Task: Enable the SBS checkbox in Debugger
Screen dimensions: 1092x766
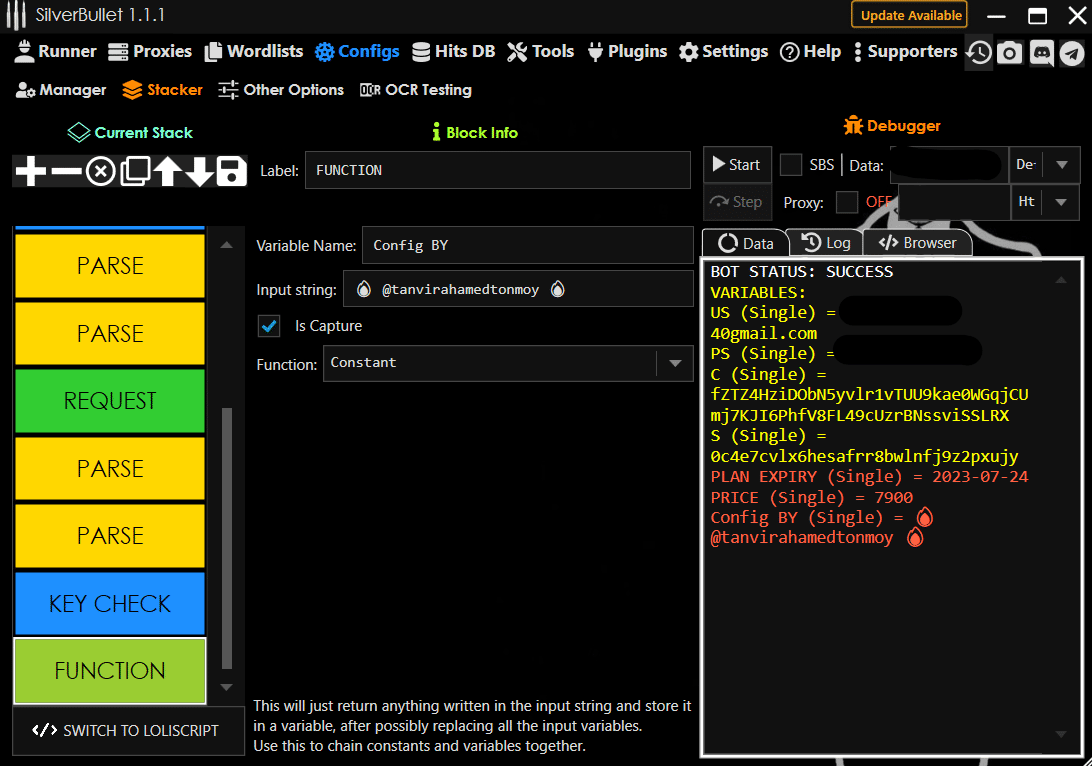Action: pos(791,165)
